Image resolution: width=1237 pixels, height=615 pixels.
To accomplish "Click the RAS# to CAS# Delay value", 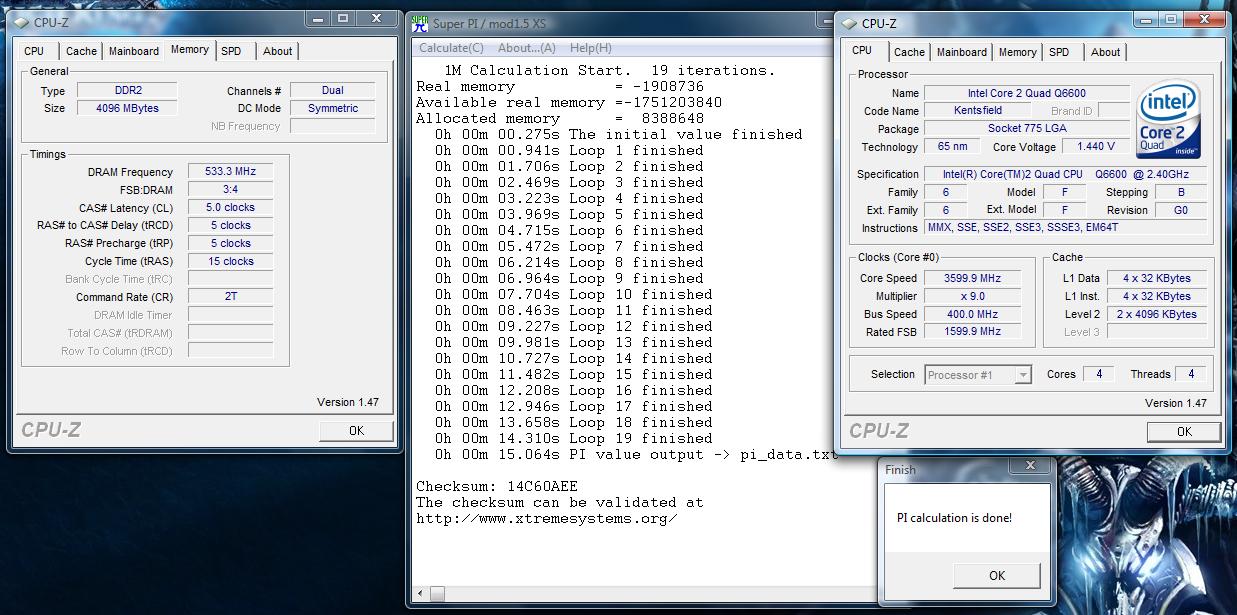I will click(x=231, y=226).
